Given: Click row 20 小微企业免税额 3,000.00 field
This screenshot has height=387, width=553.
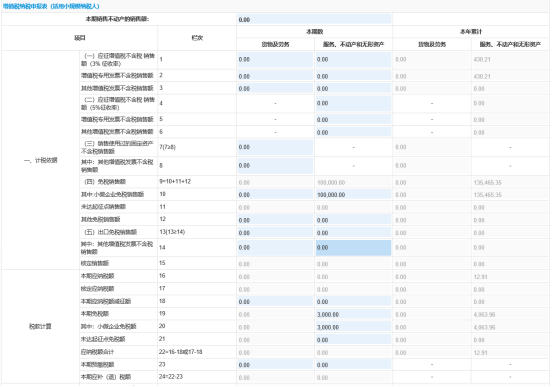Looking at the screenshot, I should (353, 327).
